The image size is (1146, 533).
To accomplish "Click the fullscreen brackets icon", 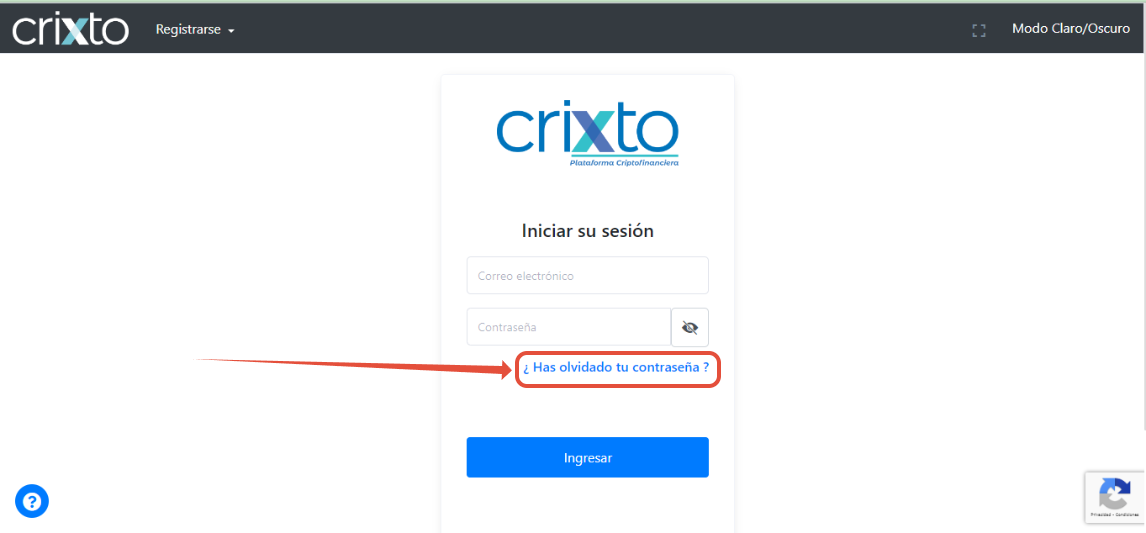I will [979, 31].
